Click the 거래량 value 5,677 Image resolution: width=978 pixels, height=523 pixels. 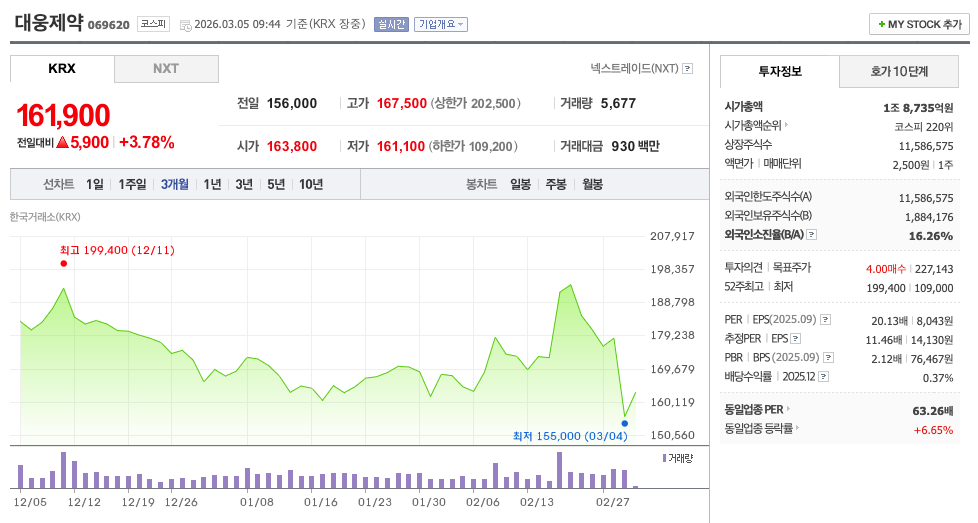618,103
